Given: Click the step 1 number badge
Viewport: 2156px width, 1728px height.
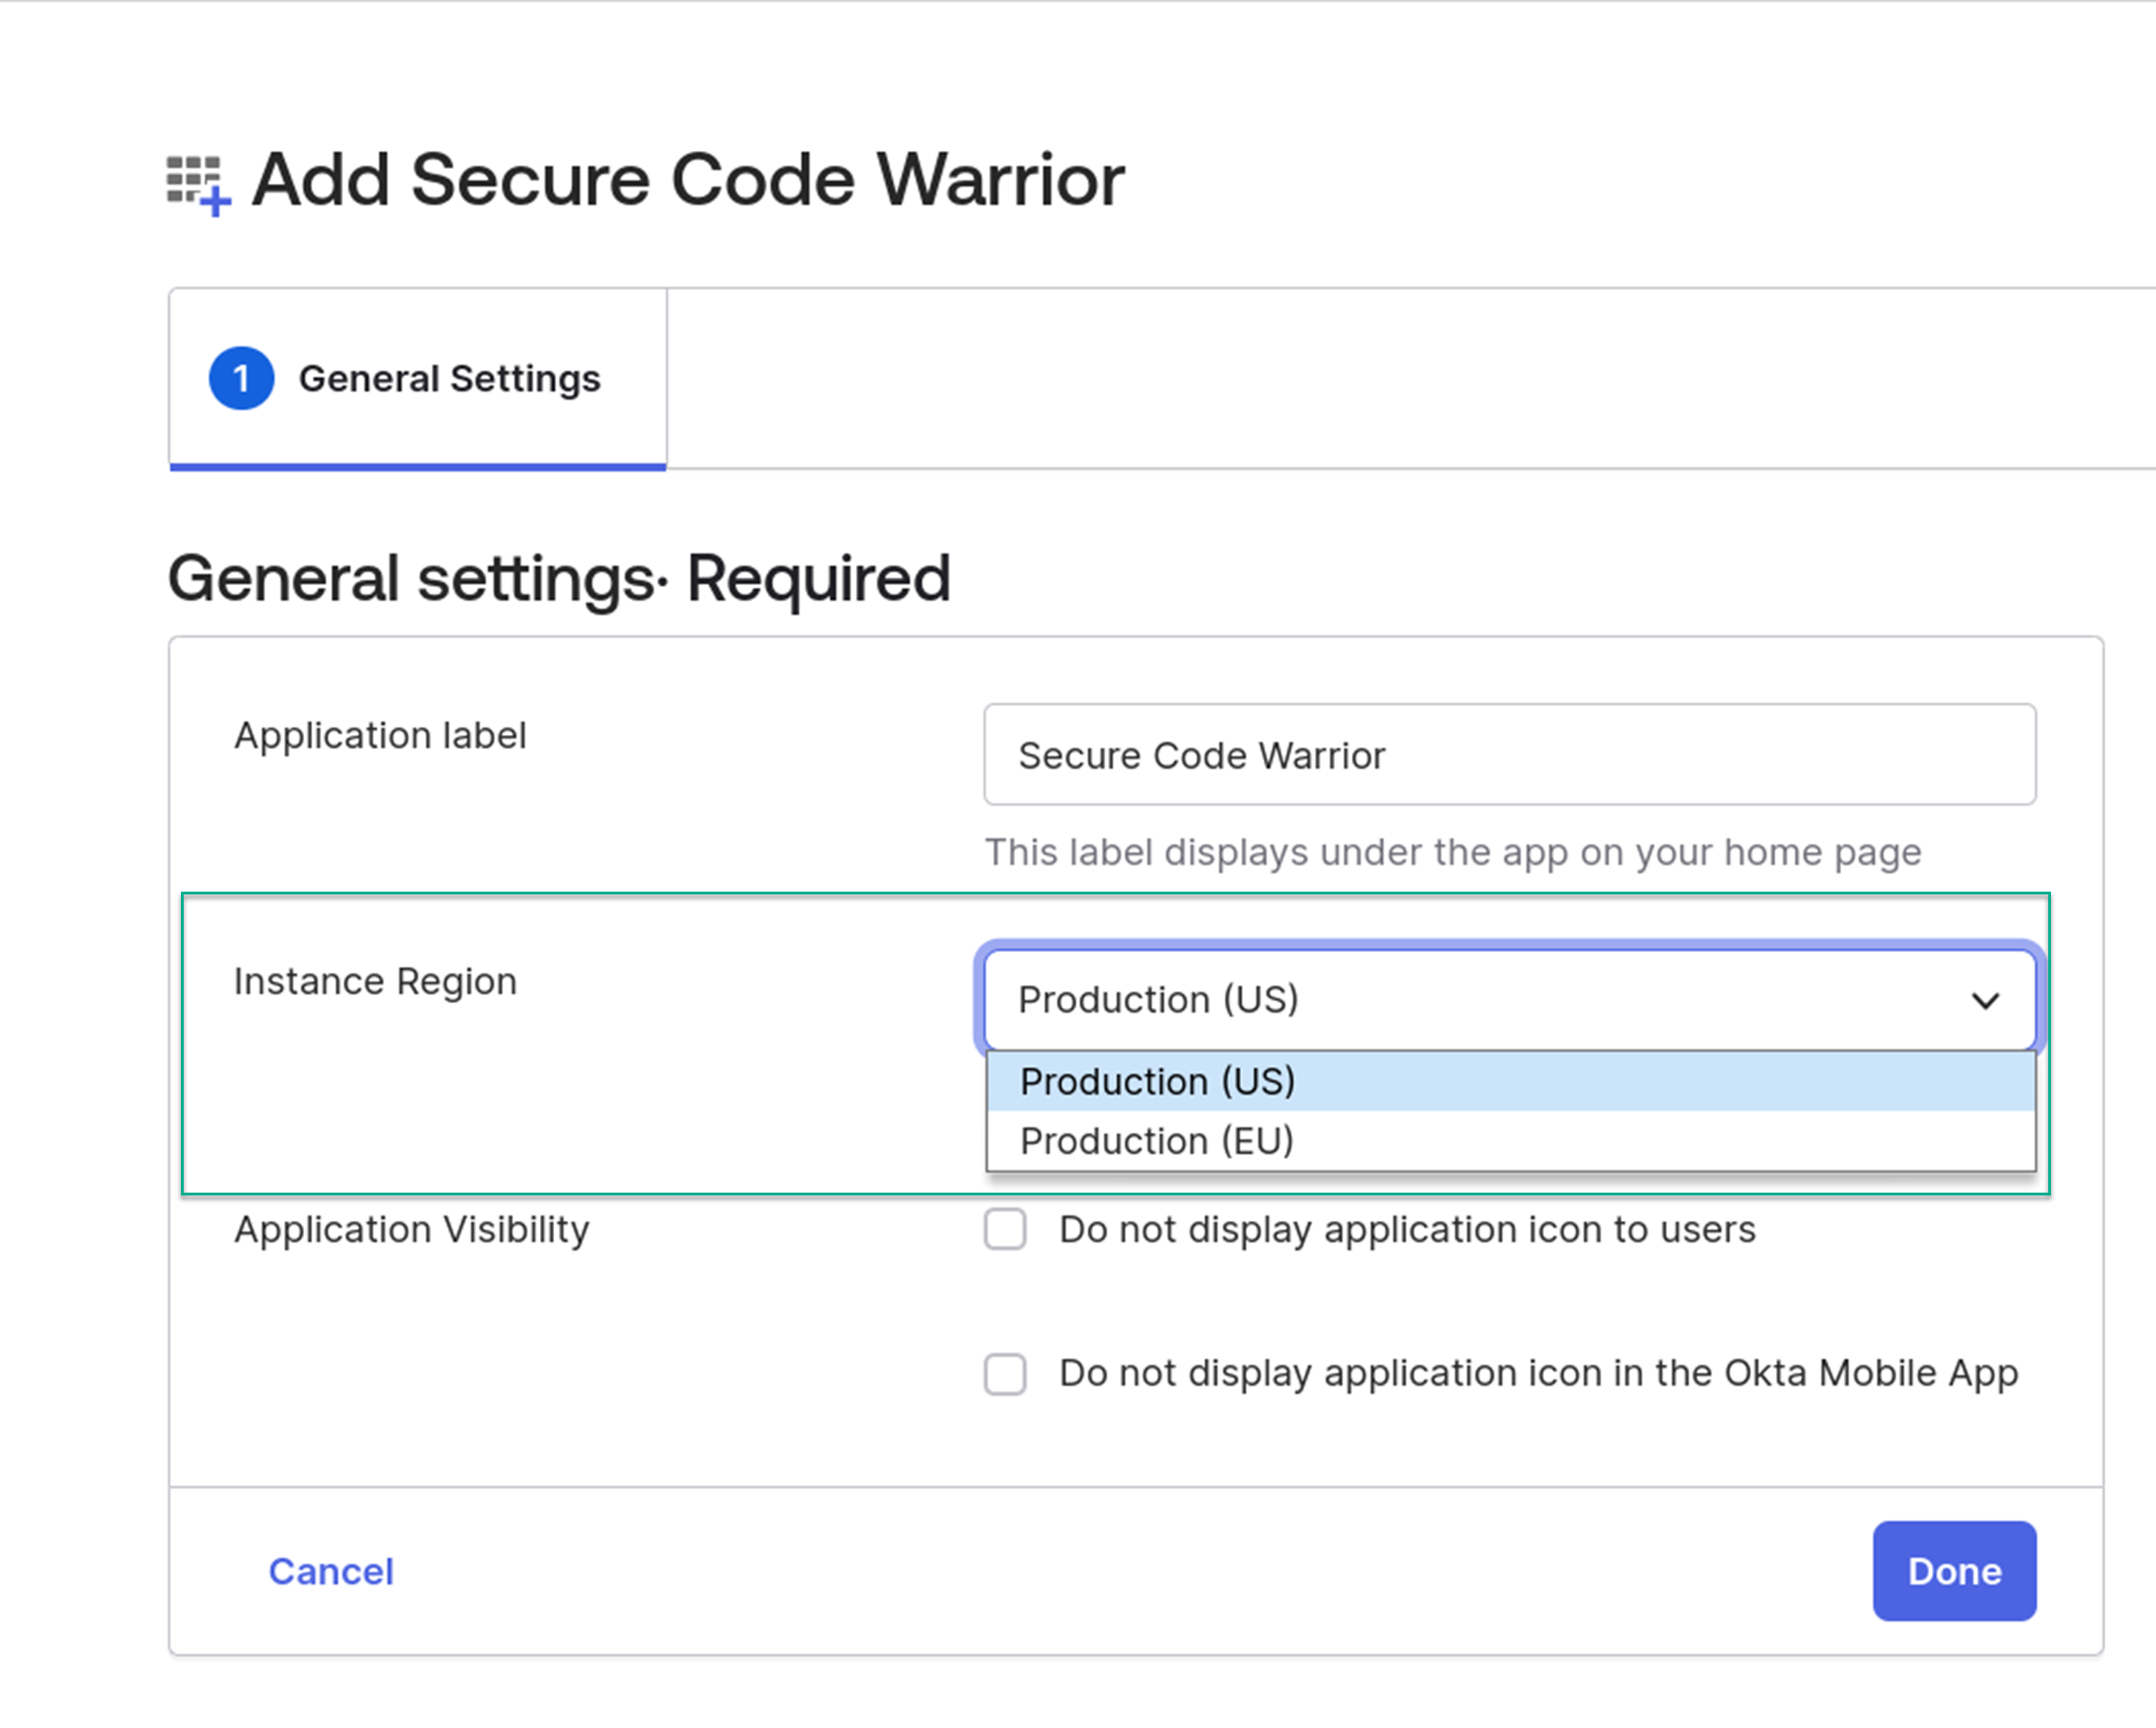Looking at the screenshot, I should (x=241, y=379).
